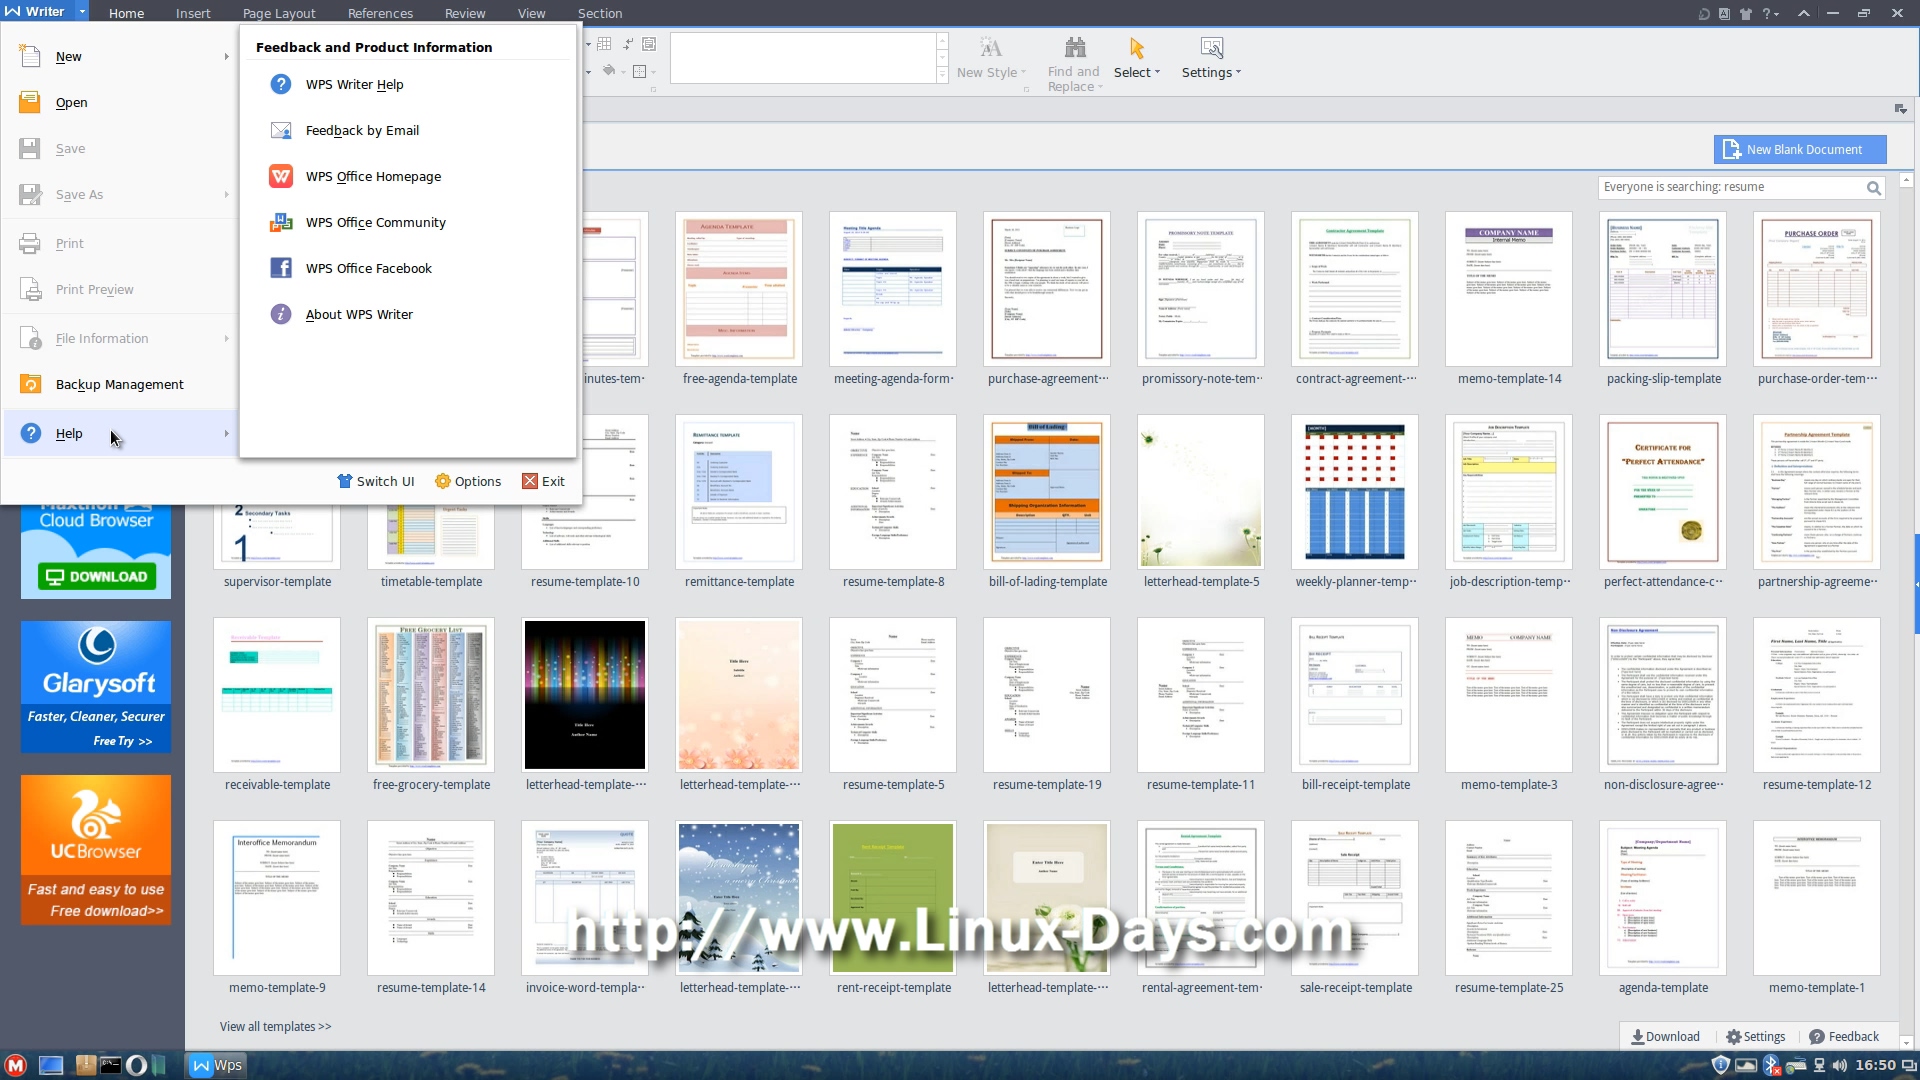The image size is (1920, 1080).
Task: Switch to the Page Layout tab
Action: [279, 13]
